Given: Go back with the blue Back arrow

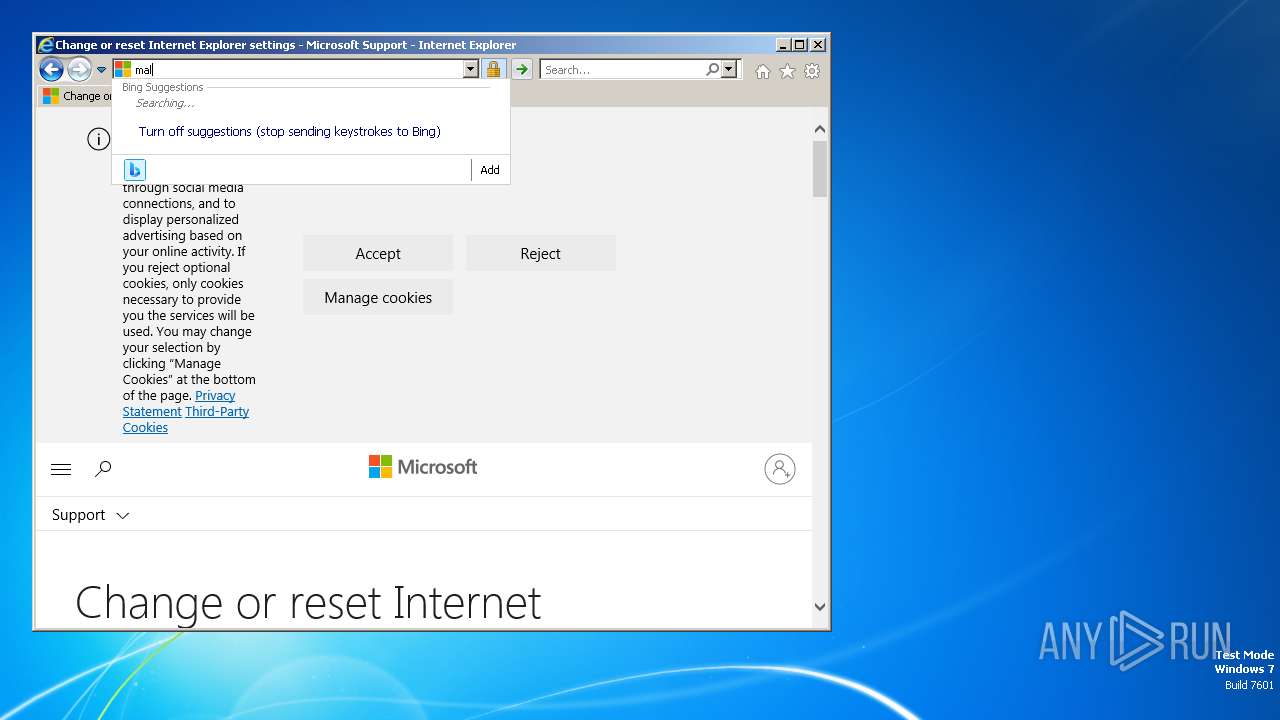Looking at the screenshot, I should click(x=51, y=69).
